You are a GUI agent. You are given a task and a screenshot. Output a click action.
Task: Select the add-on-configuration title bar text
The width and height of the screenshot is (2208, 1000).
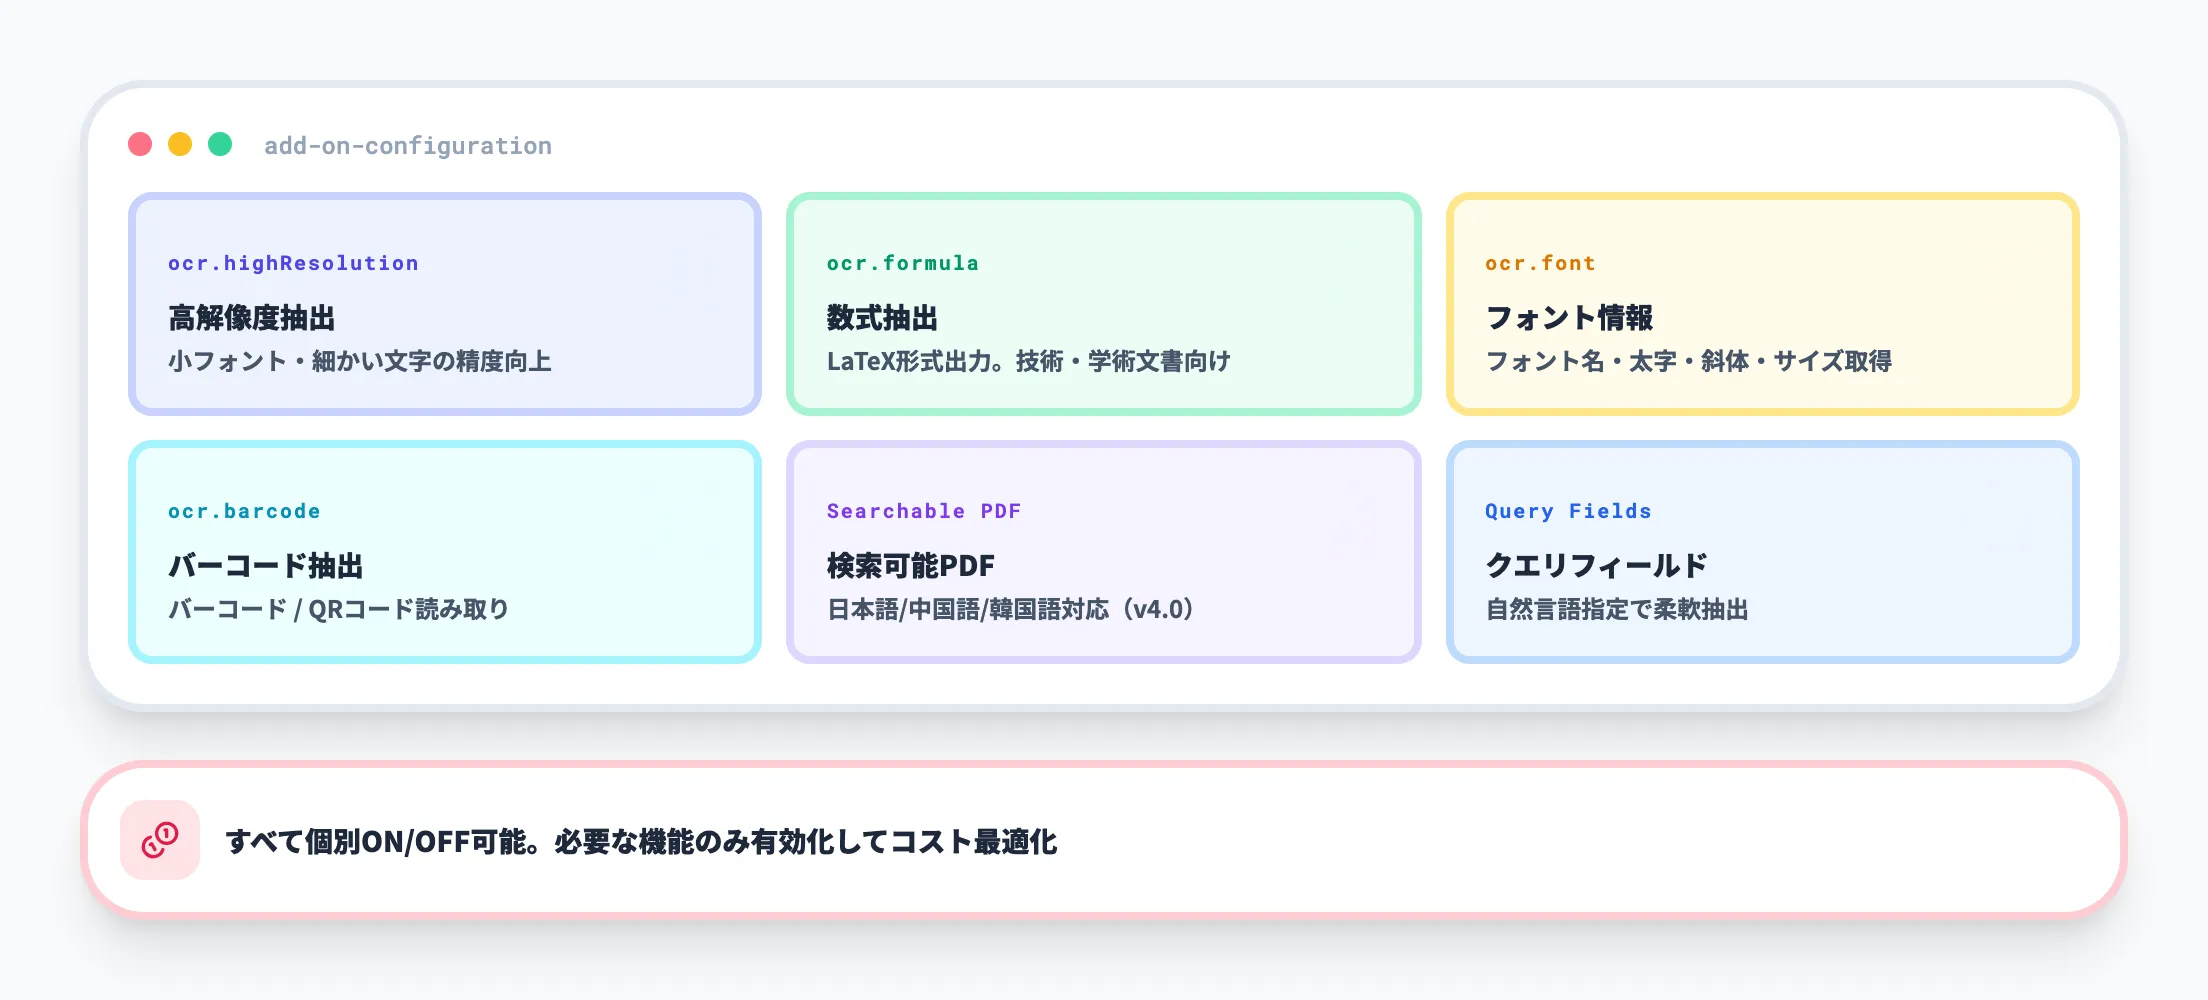tap(407, 145)
